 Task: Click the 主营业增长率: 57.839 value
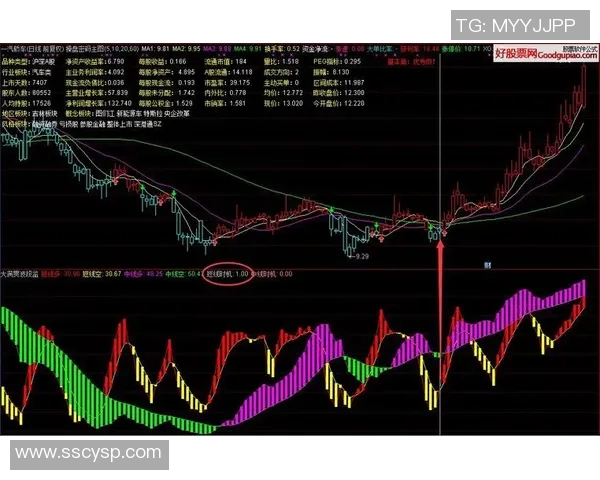click(97, 93)
